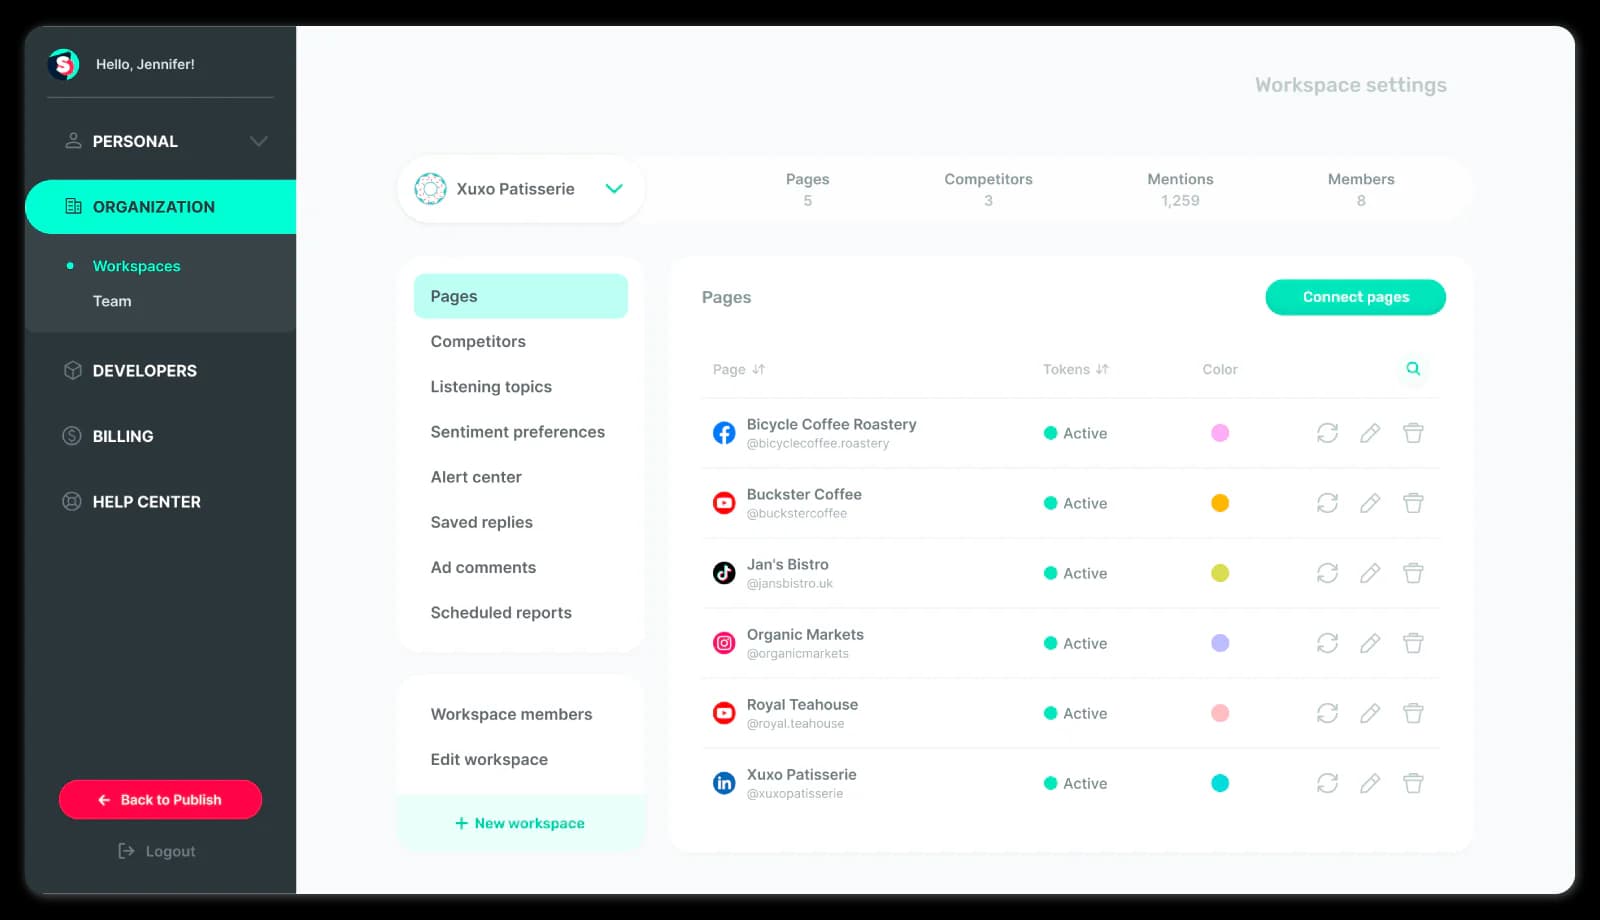Select the Pages settings tab
The width and height of the screenshot is (1600, 920).
521,296
